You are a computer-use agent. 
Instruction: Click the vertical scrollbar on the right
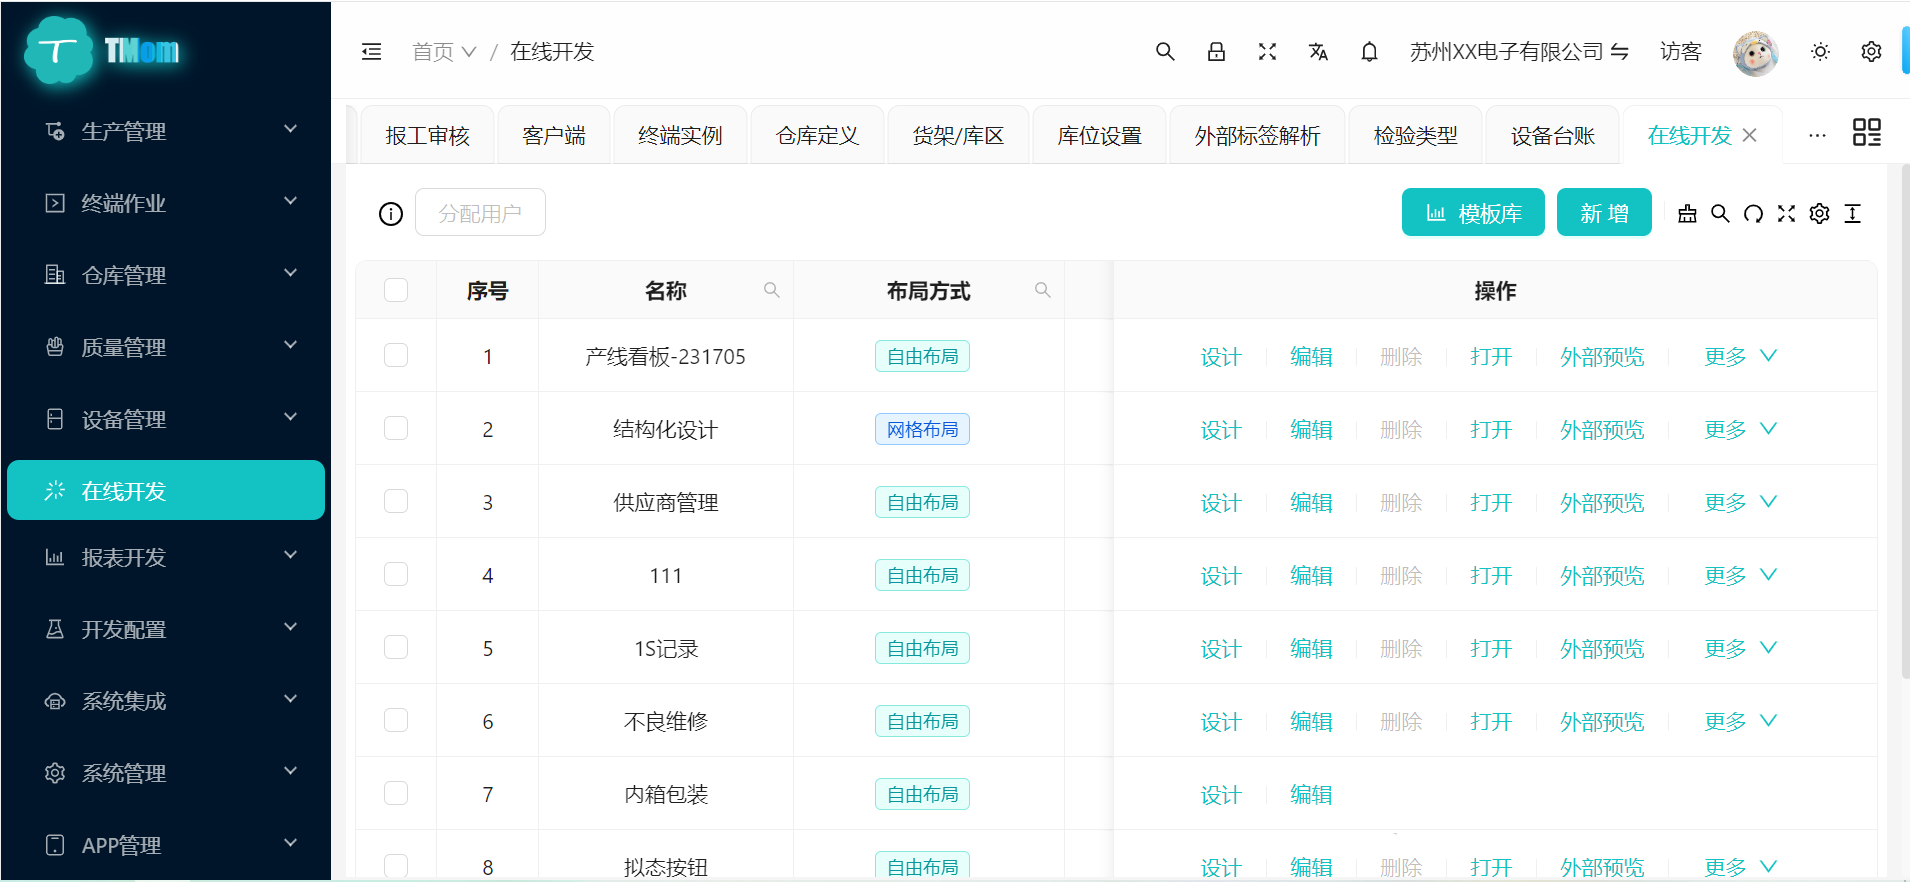pyautogui.click(x=1904, y=420)
